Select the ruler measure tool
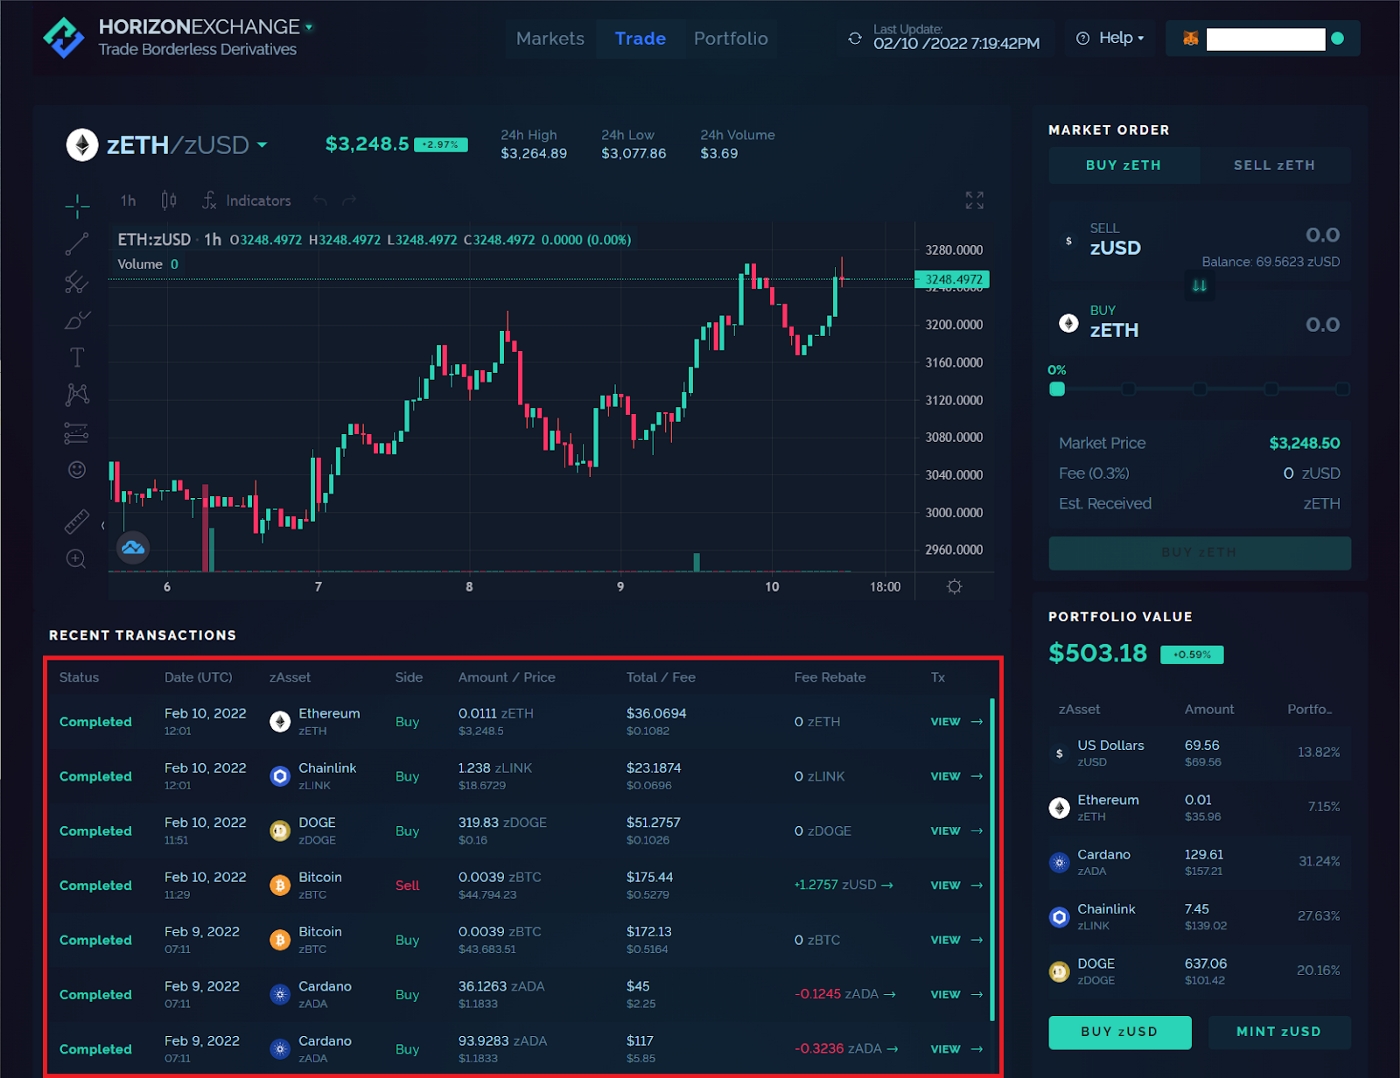Screen dimensions: 1400x1078 pyautogui.click(x=77, y=521)
